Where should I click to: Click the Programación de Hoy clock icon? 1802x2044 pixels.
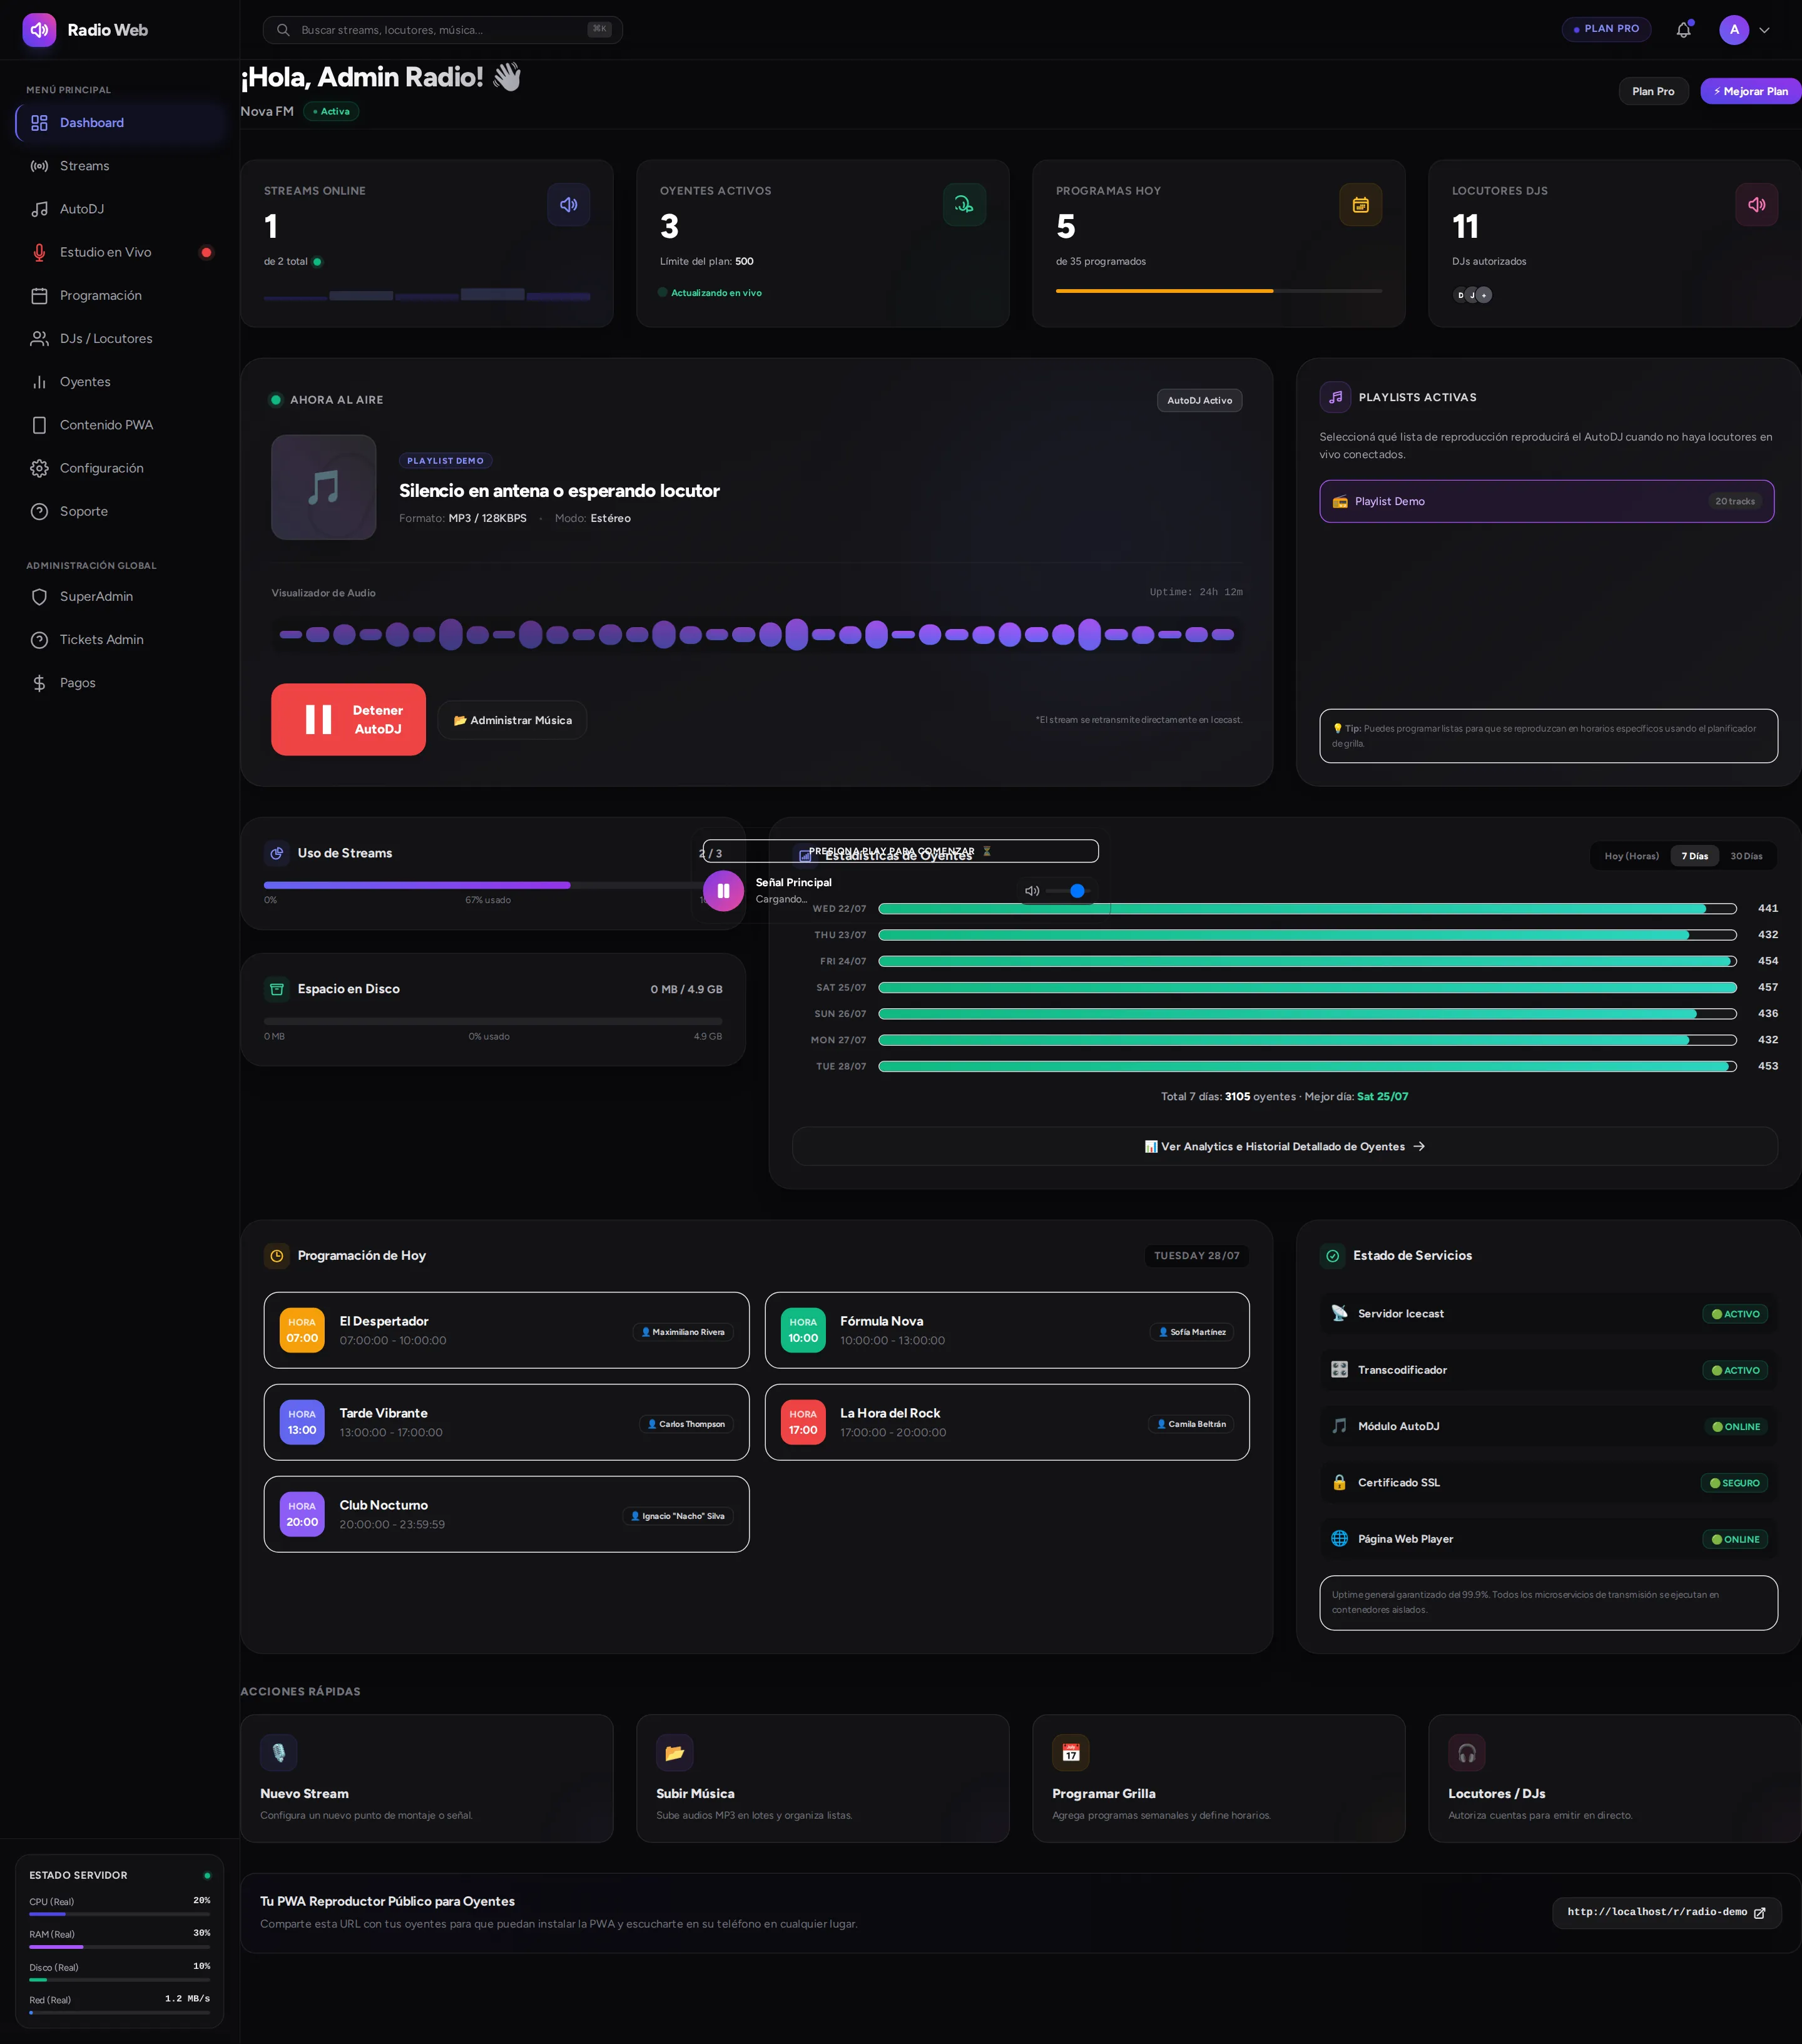[277, 1256]
